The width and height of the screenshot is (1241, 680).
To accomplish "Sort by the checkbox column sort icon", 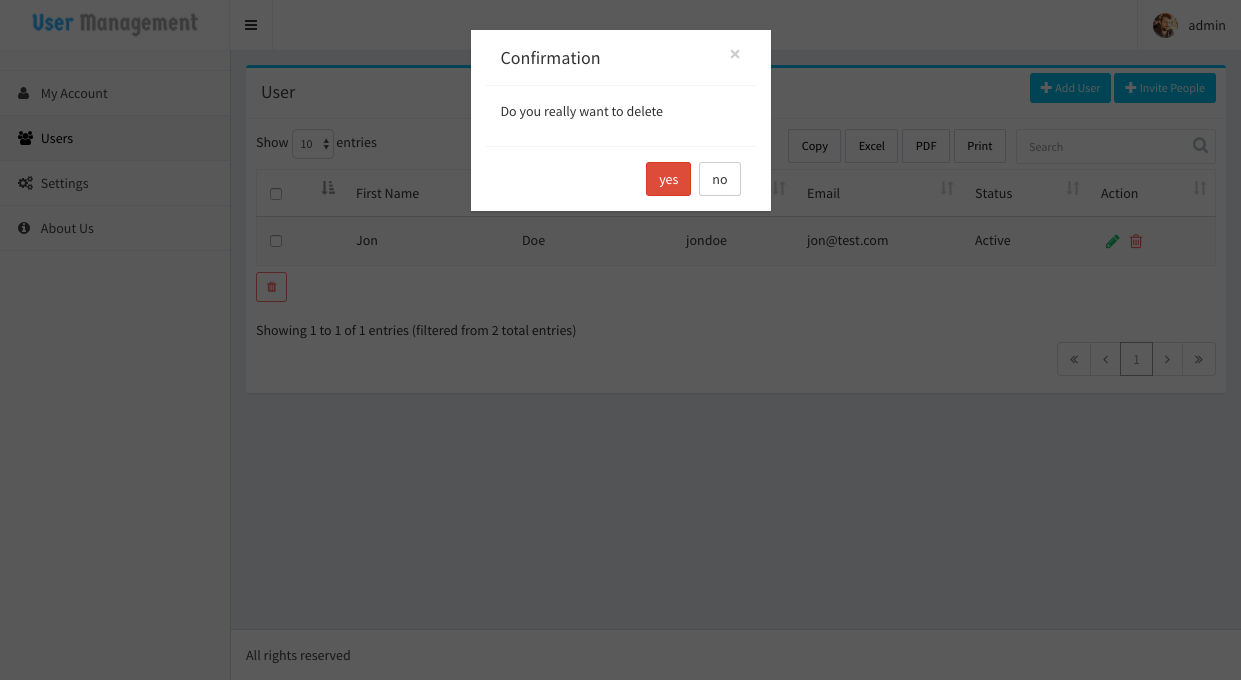I will (328, 188).
